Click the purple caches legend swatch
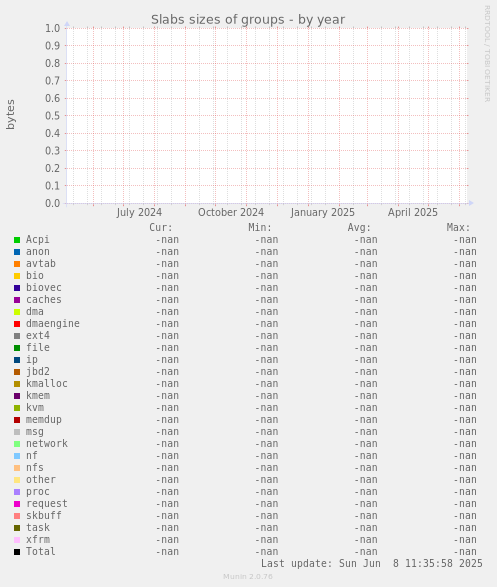The image size is (497, 587). click(17, 300)
